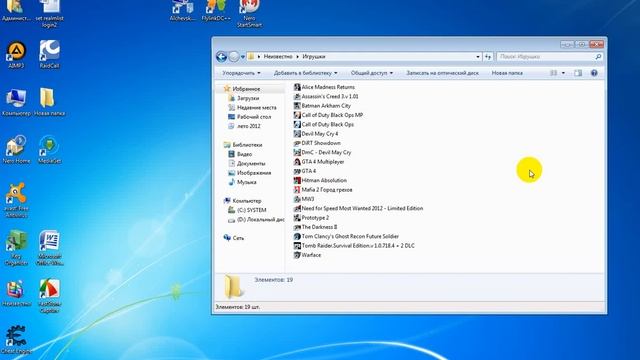Image resolution: width=640 pixels, height=360 pixels.
Task: Select Hitman Absolution in file list
Action: [x=320, y=180]
